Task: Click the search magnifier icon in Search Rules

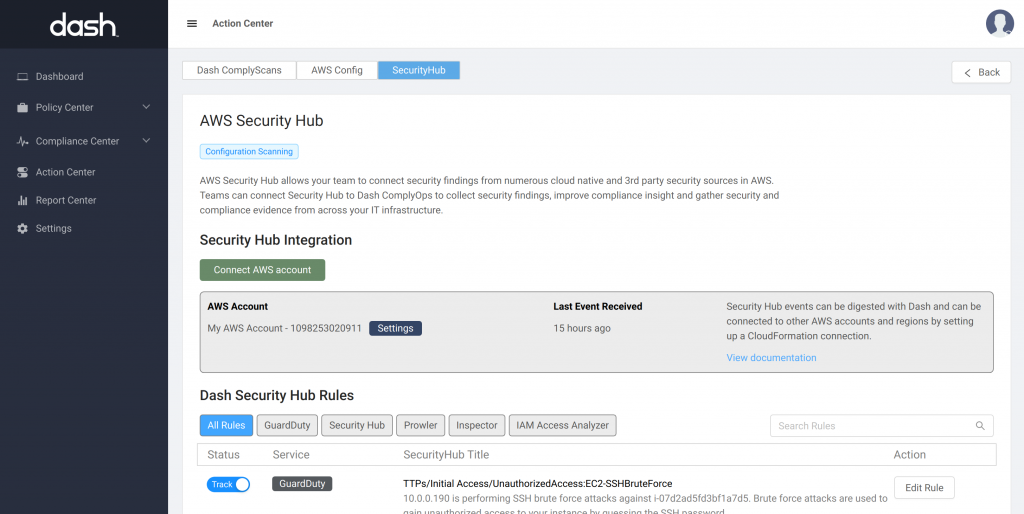Action: (x=980, y=426)
